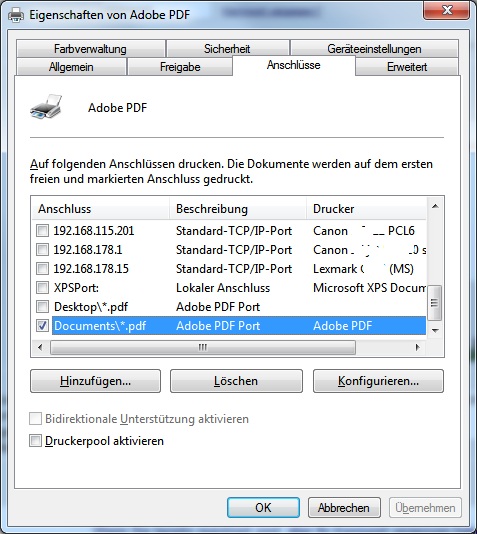This screenshot has width=477, height=534.
Task: Open the Erweitert tab
Action: pos(407,67)
